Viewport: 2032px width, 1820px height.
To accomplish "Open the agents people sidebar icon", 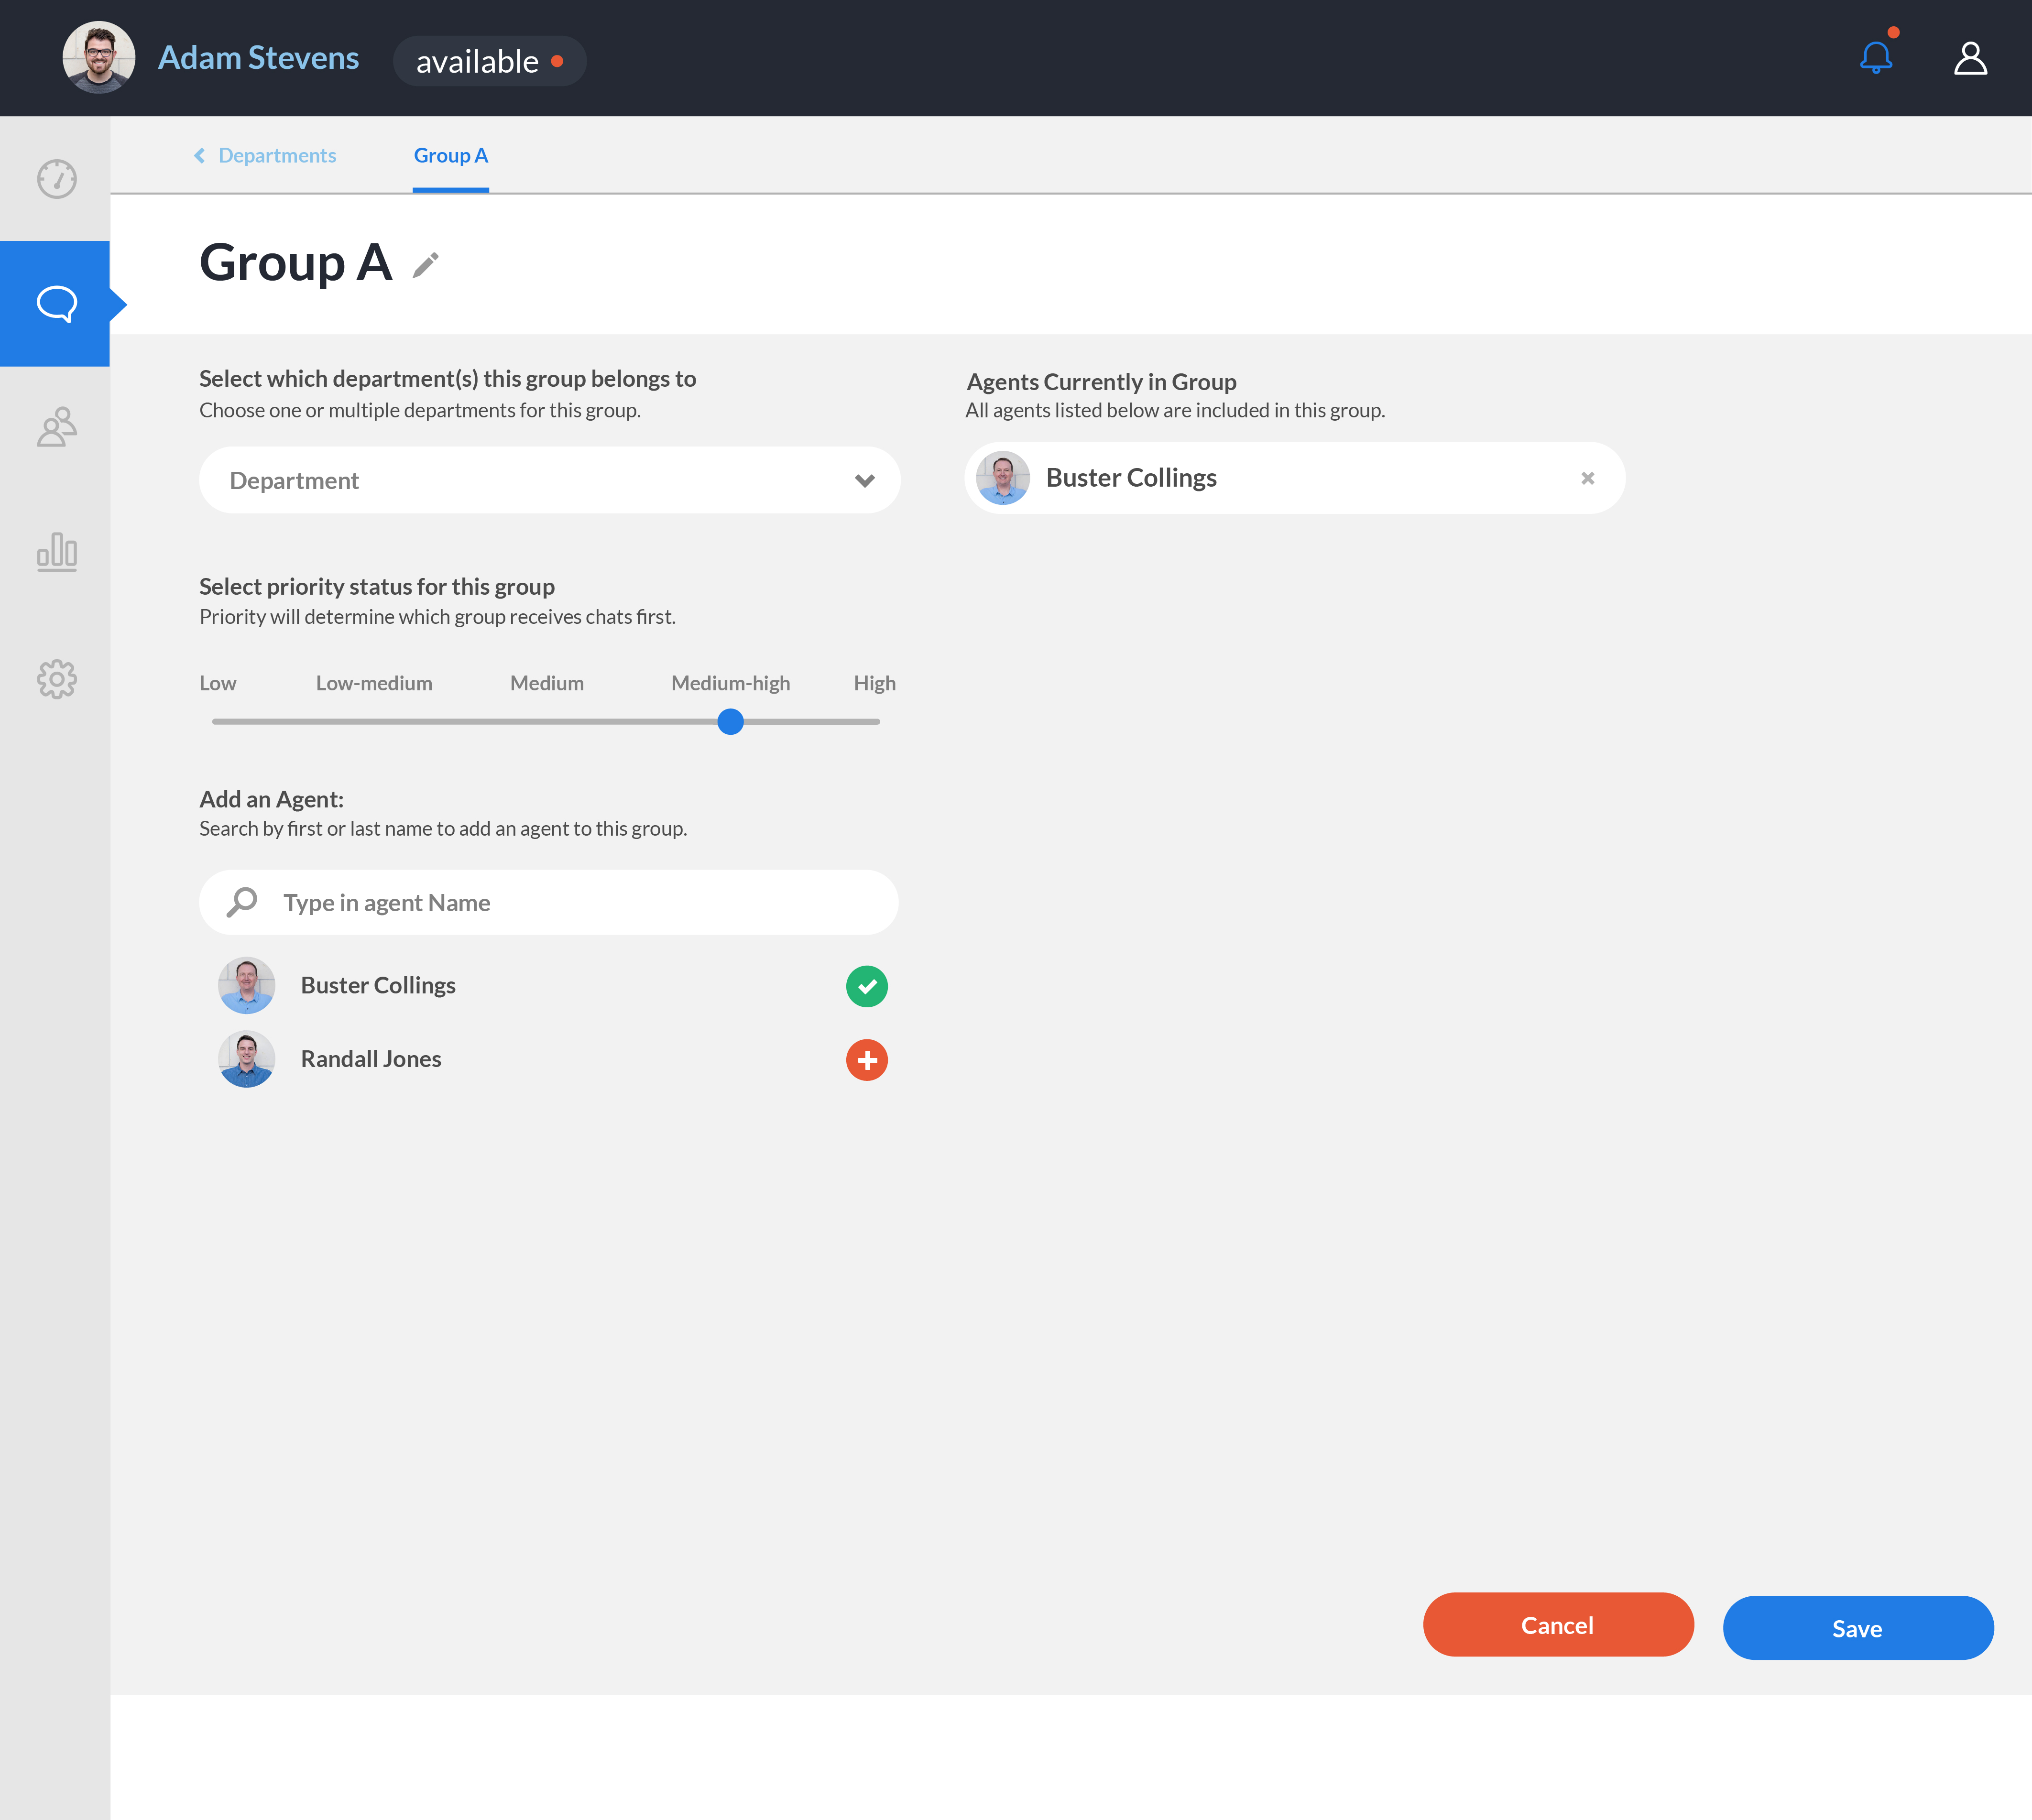I will click(57, 427).
